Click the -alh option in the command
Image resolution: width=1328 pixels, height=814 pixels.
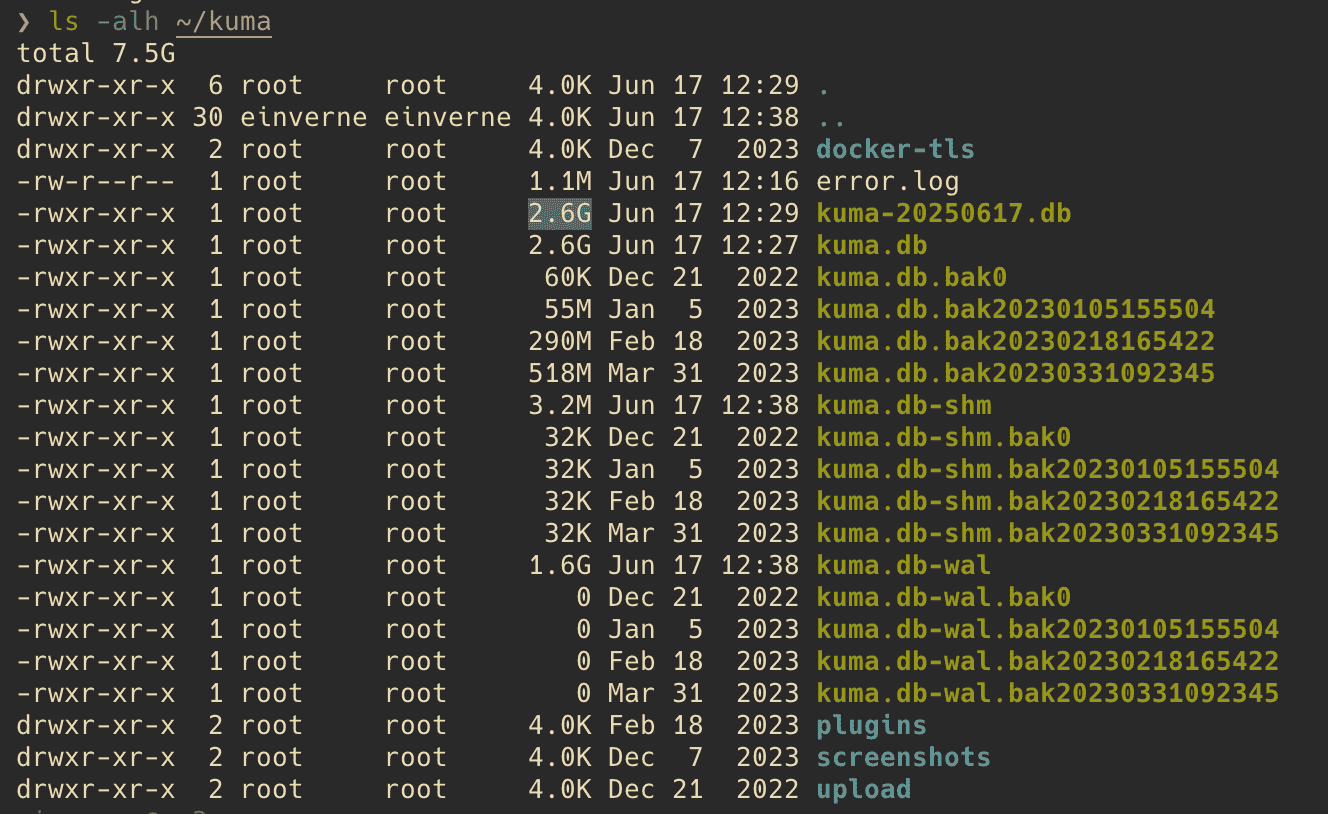(x=128, y=22)
